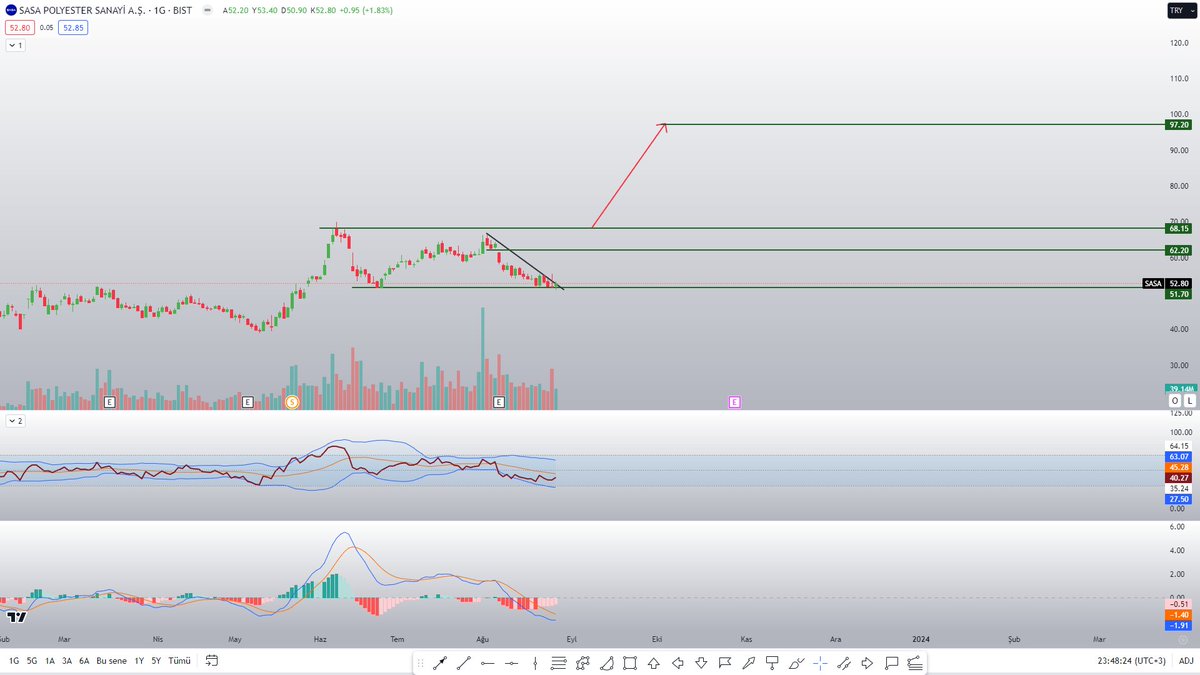
Task: Open the go-to-date calendar icon
Action: 211,661
